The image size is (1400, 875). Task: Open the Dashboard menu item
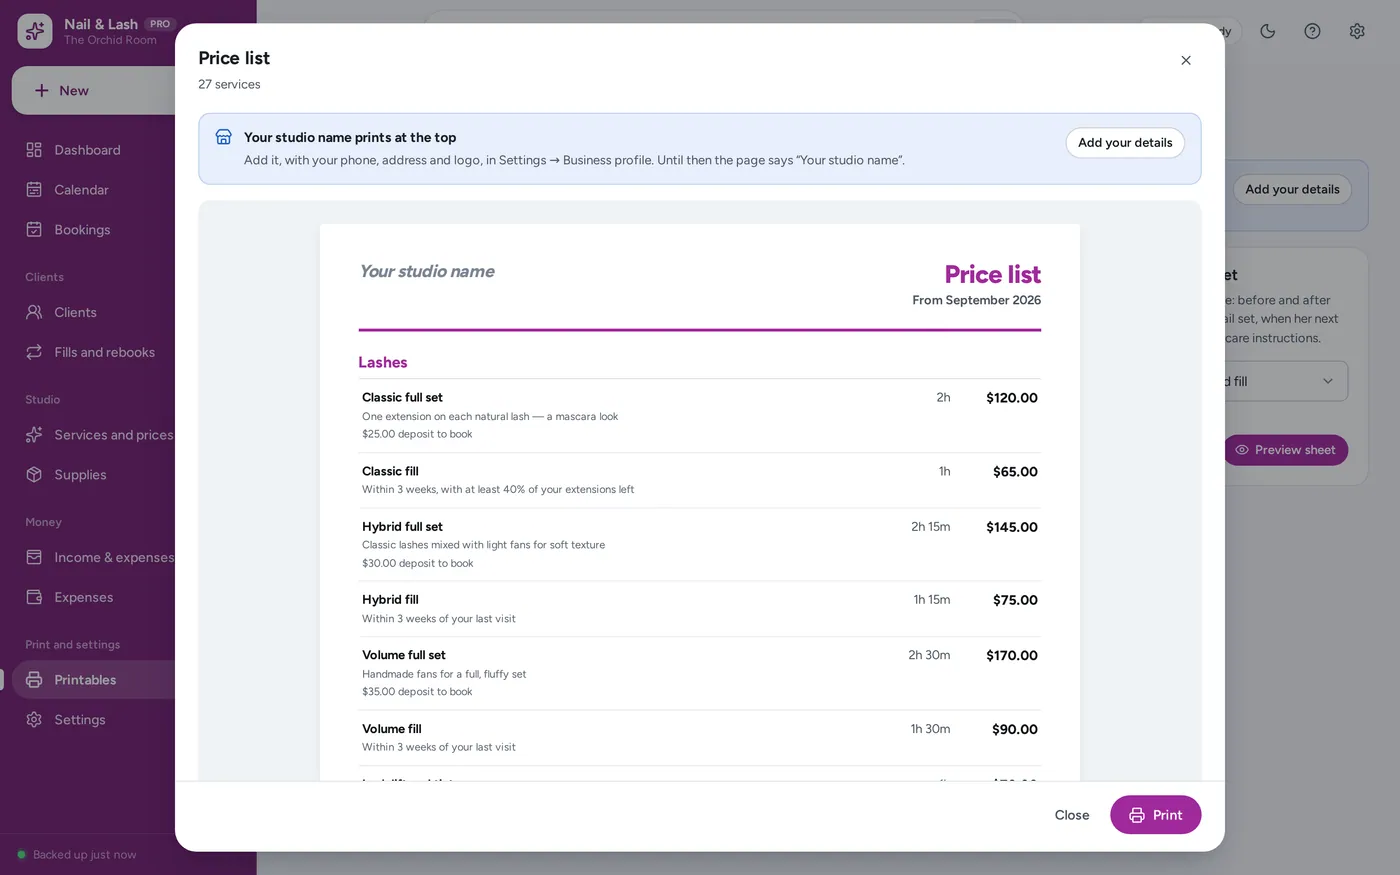94,150
